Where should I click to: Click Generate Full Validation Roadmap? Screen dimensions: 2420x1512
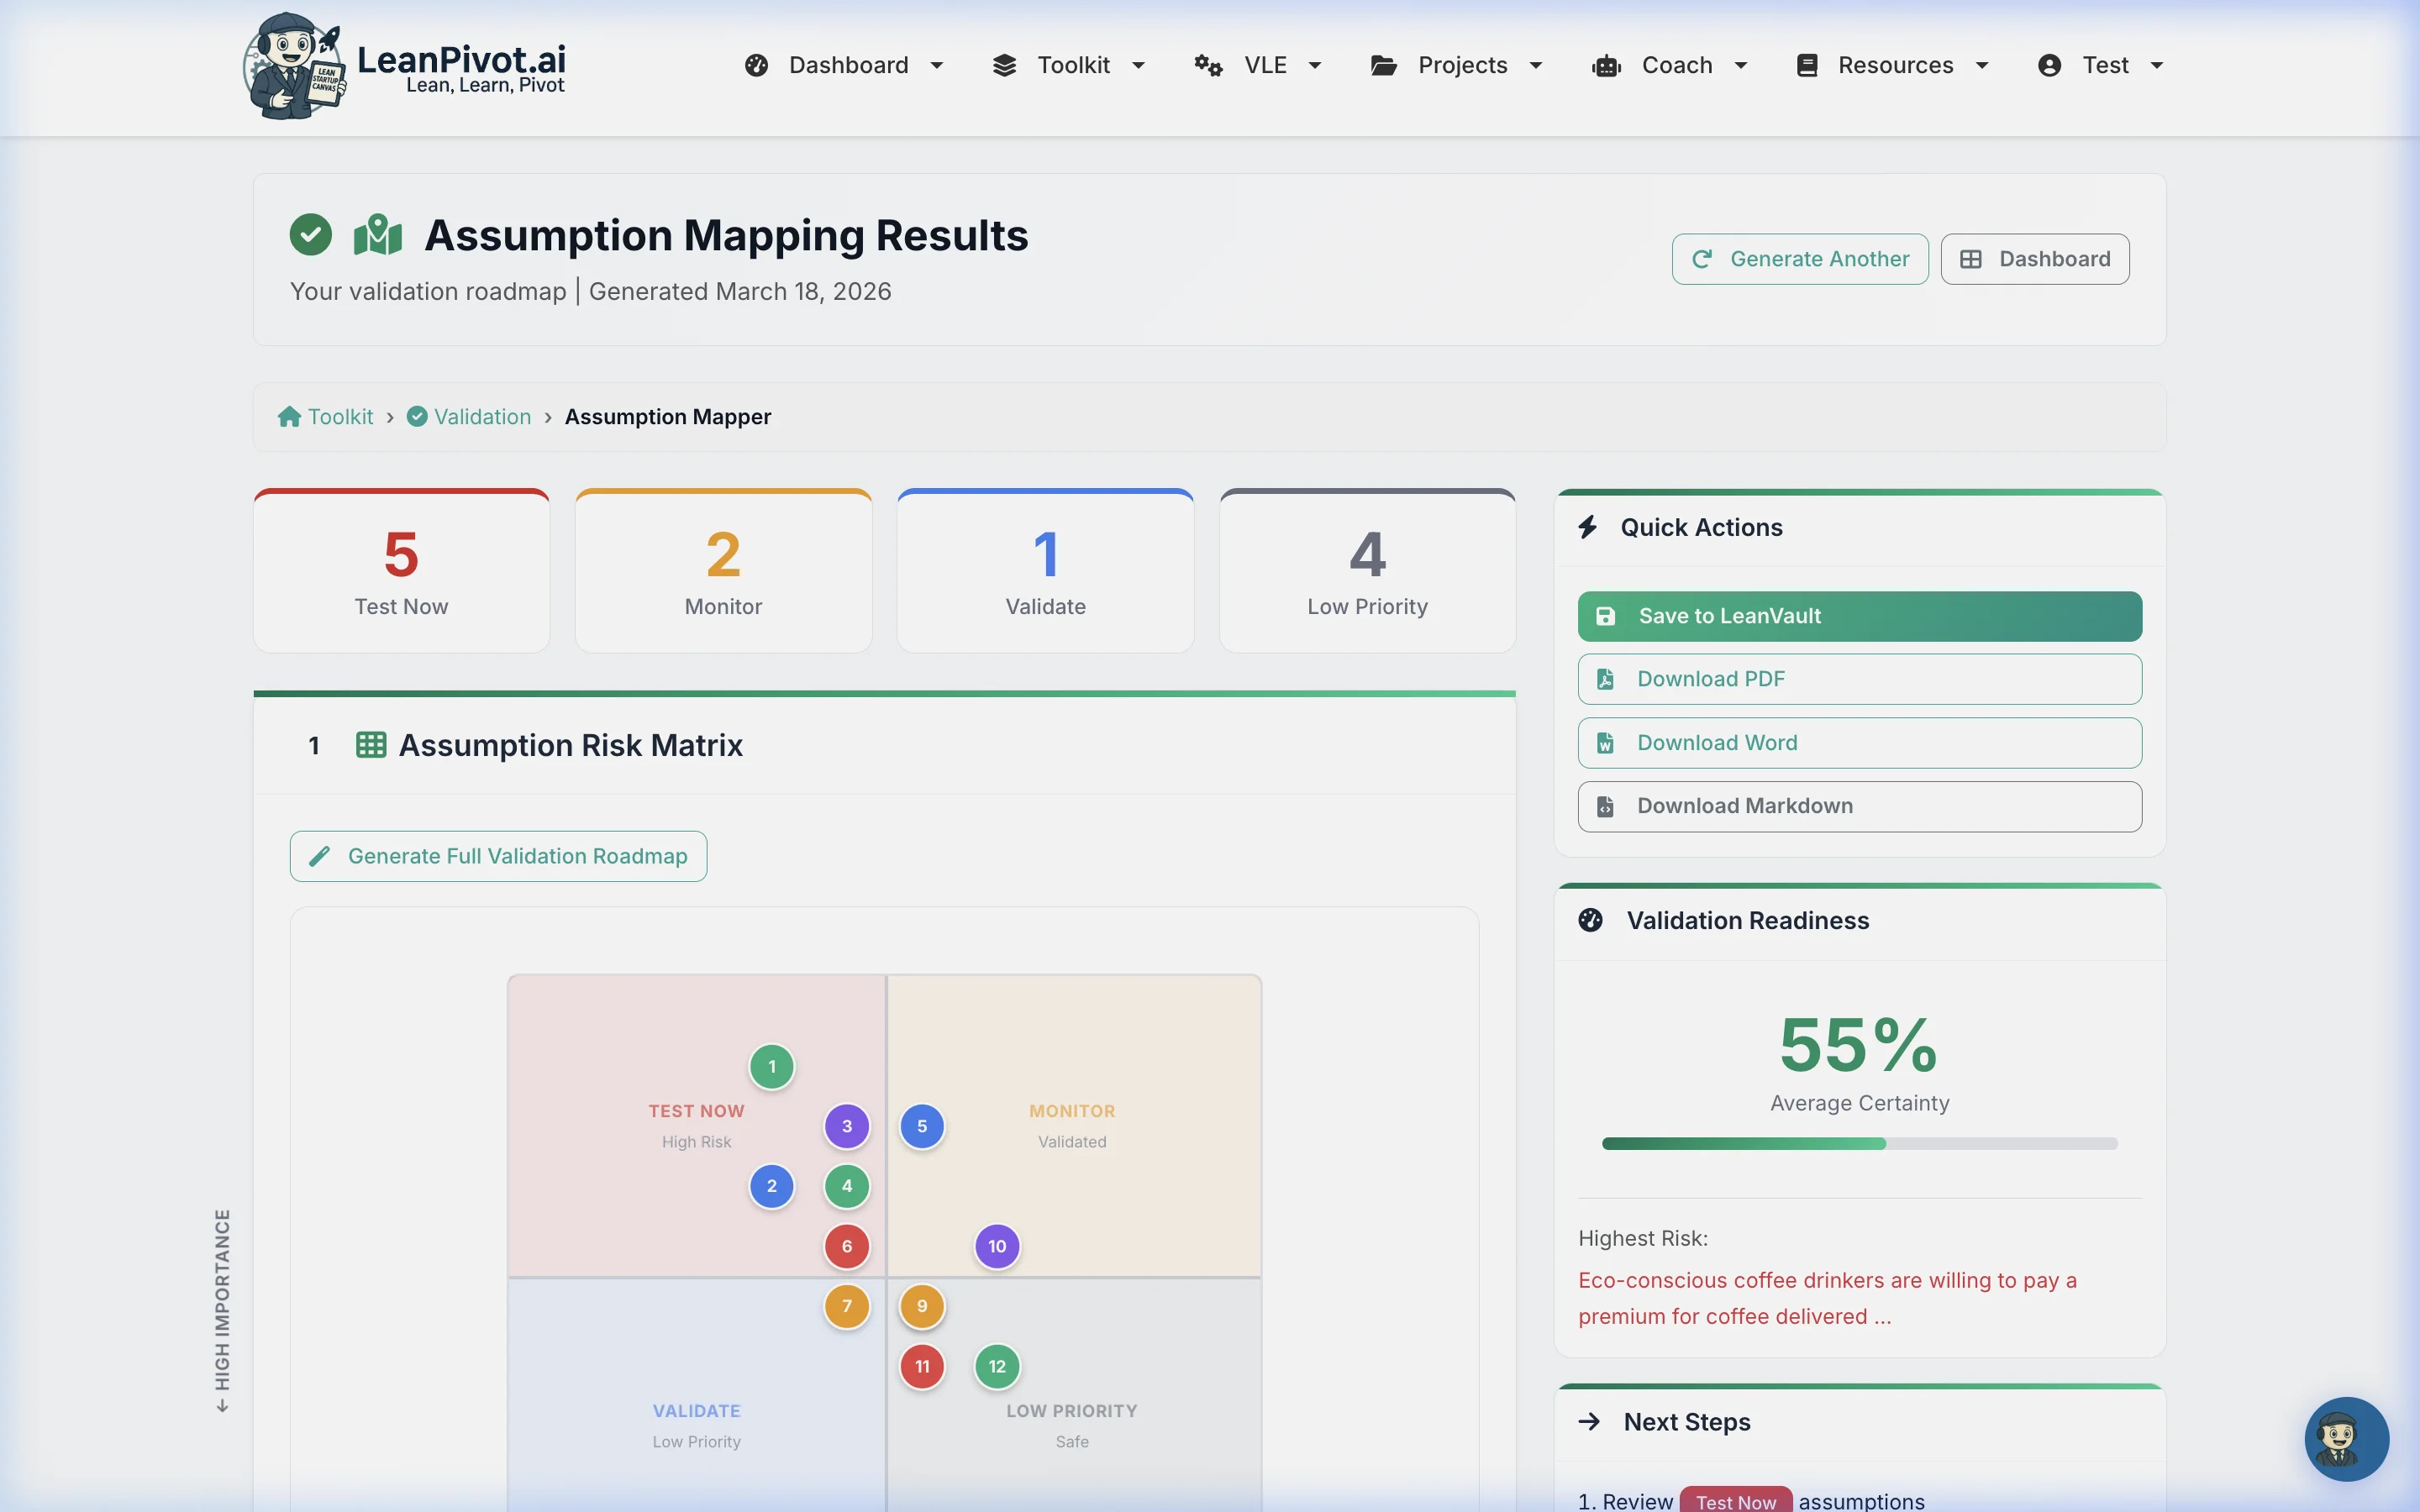tap(498, 856)
